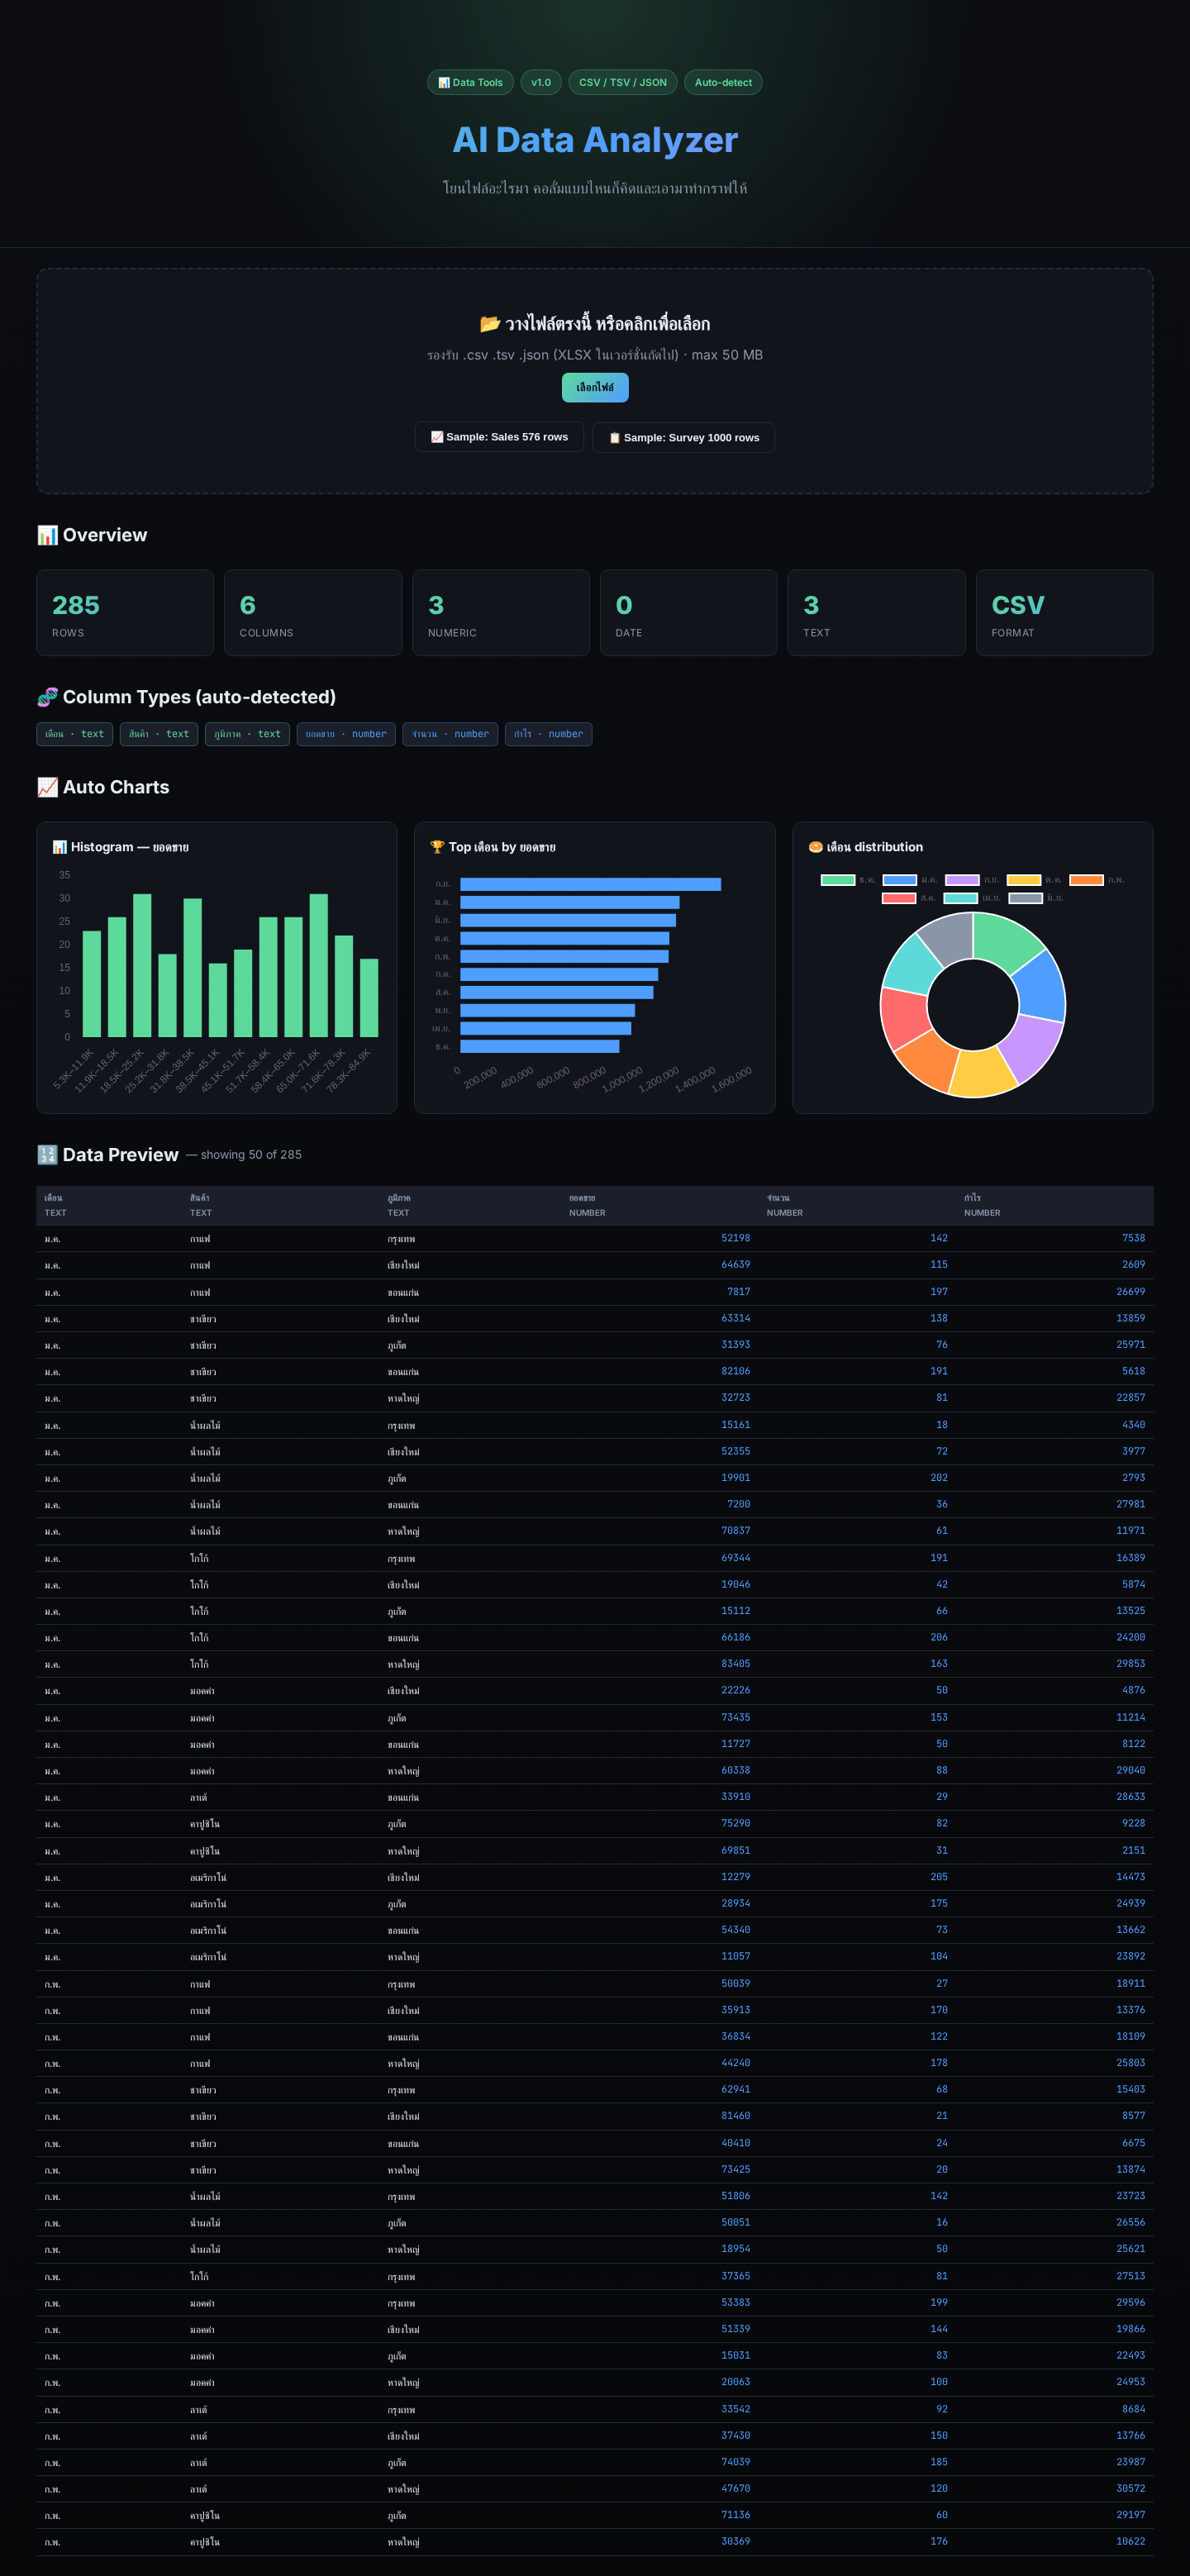Toggle ม.ค. blue legend item in donut chart
The height and width of the screenshot is (2576, 1190).
click(x=910, y=880)
